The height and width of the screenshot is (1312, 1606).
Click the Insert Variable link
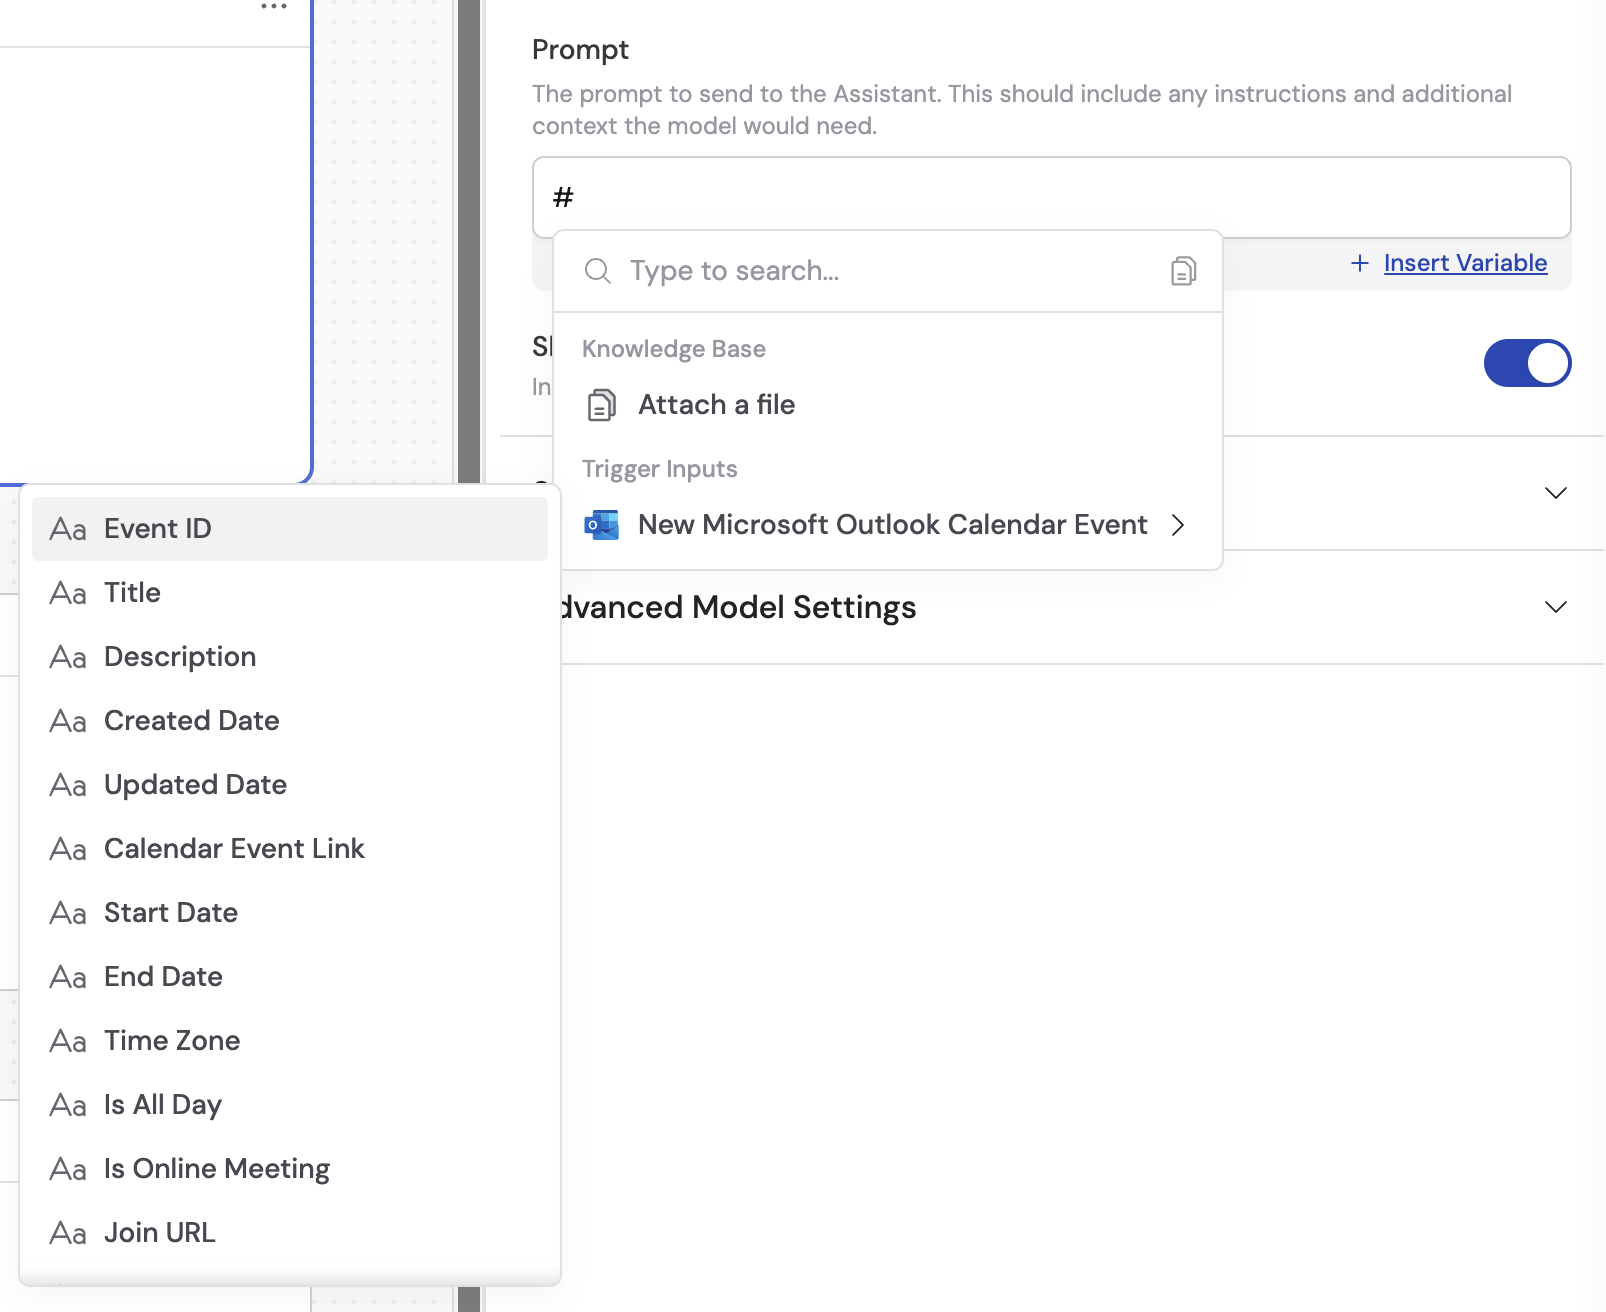pyautogui.click(x=1464, y=263)
